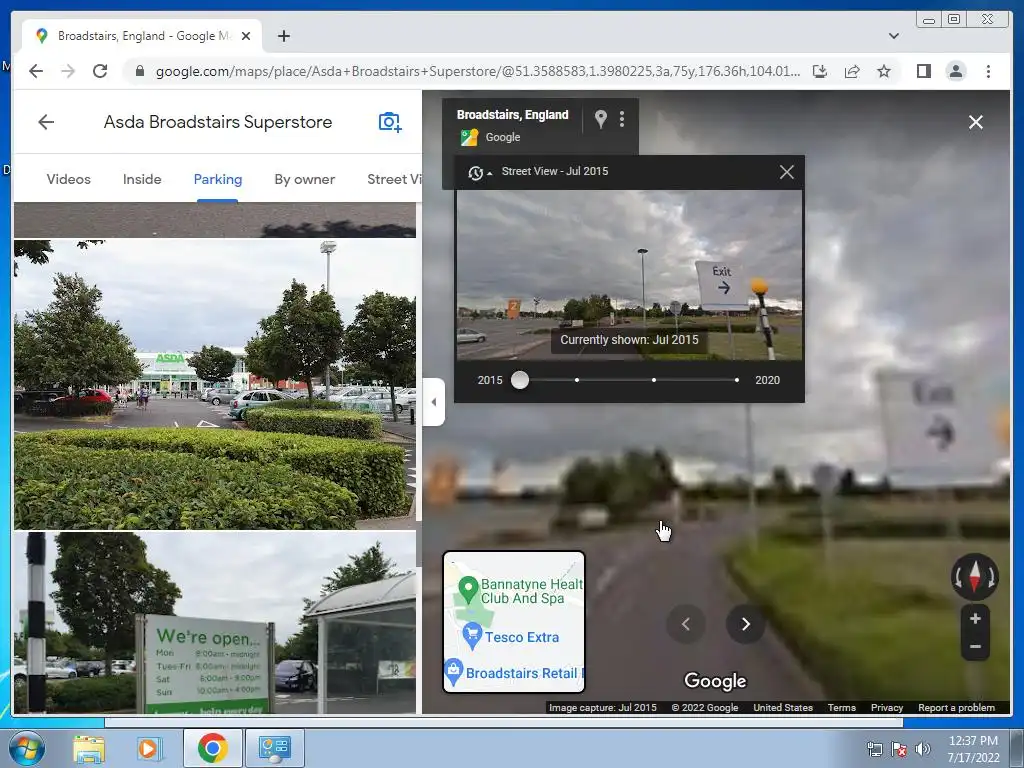Click site lock icon in address bar

pos(139,71)
